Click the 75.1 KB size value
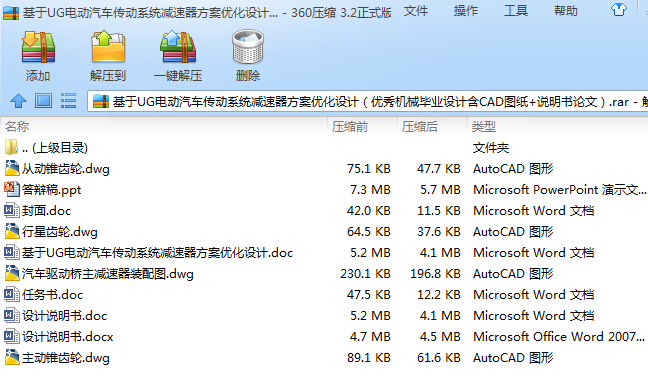The height and width of the screenshot is (383, 648). pos(369,169)
